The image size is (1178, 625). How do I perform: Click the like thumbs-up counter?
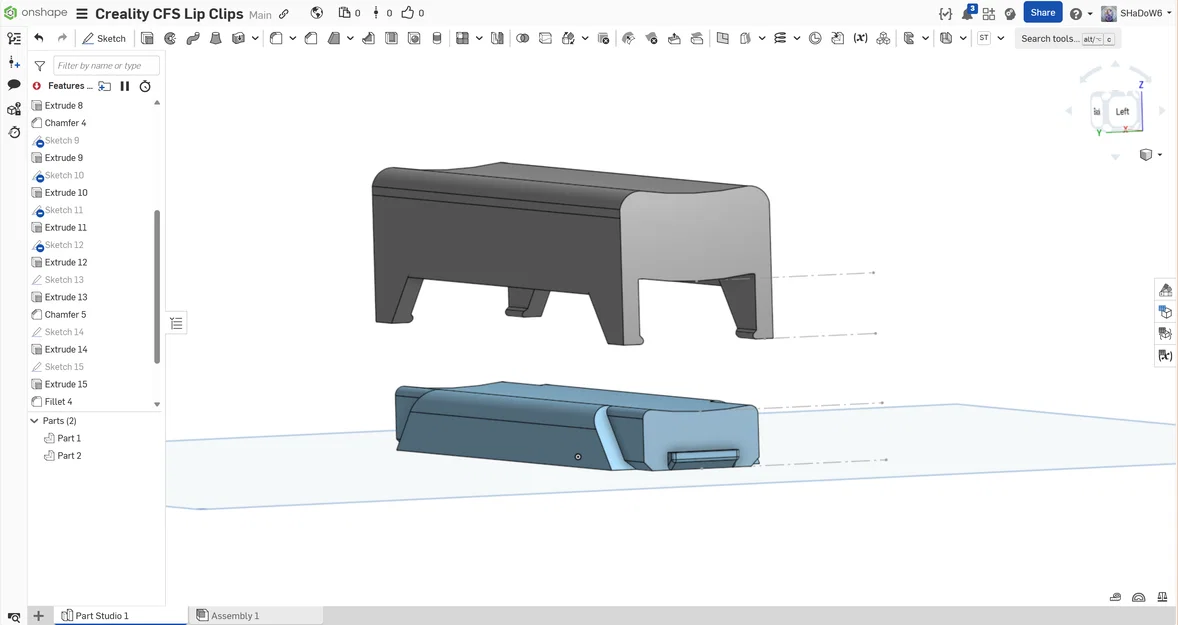[412, 13]
